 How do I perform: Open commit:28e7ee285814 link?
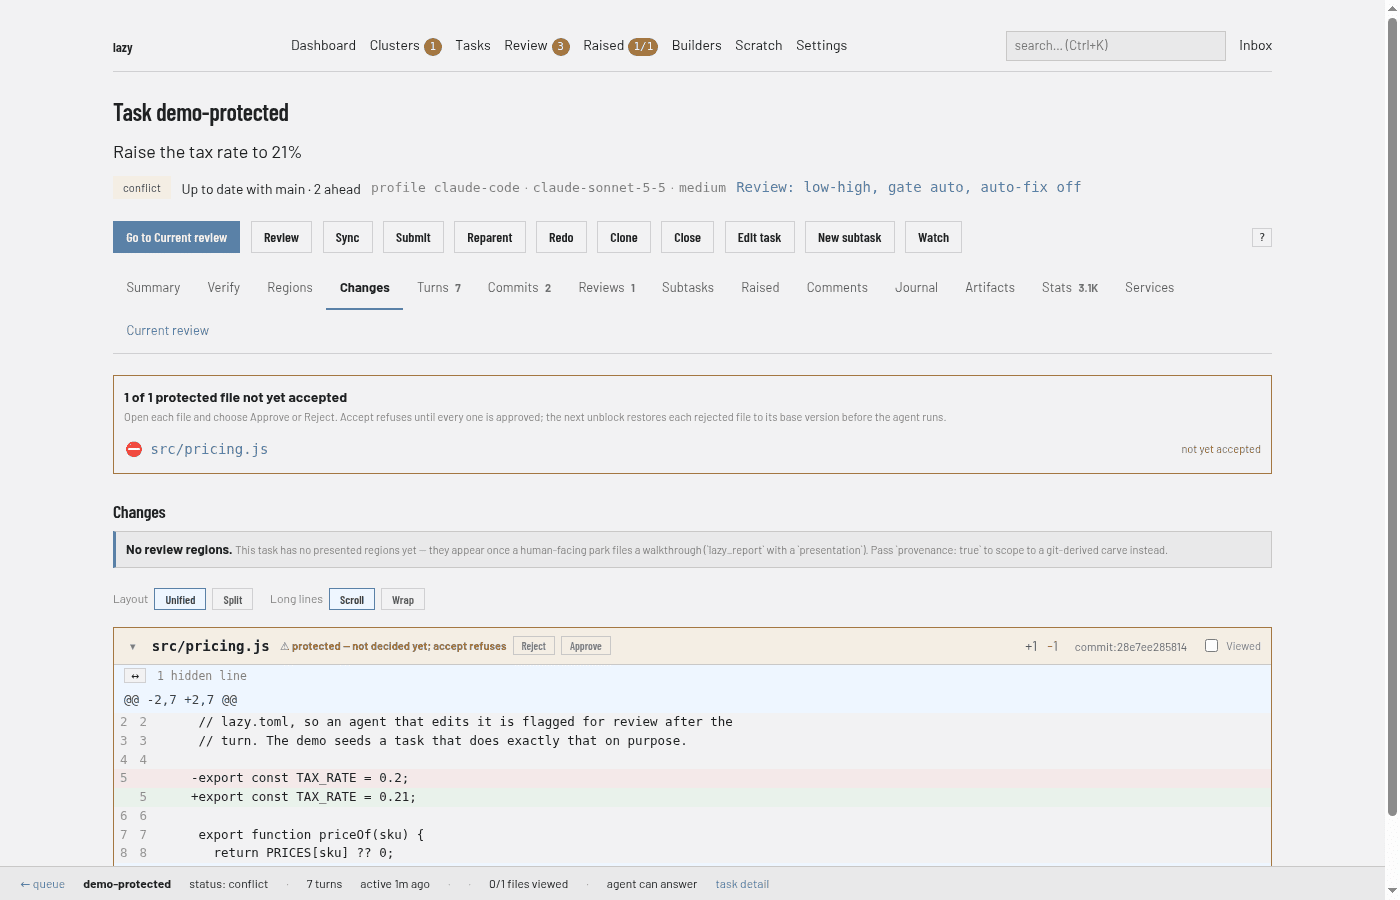1131,647
